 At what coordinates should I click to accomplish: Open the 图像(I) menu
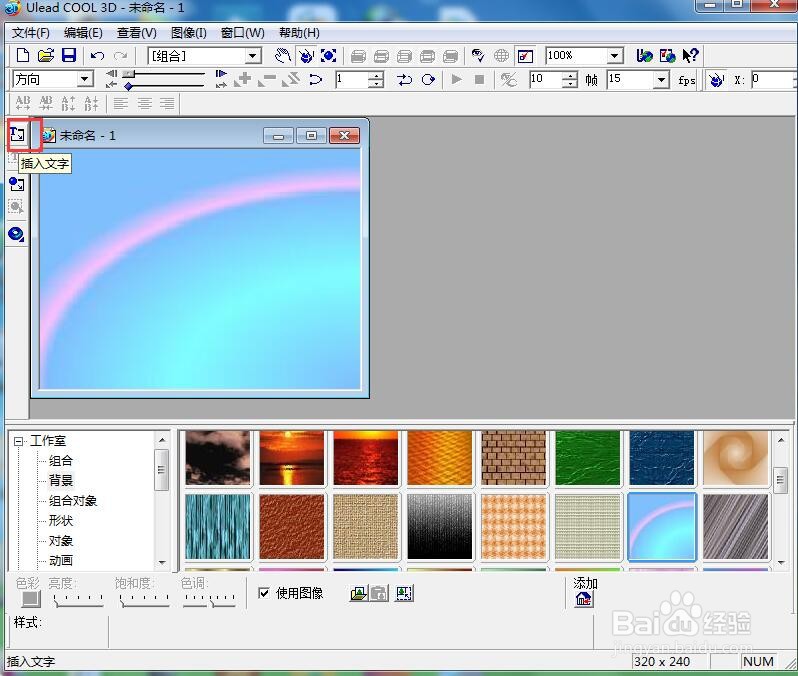point(188,33)
